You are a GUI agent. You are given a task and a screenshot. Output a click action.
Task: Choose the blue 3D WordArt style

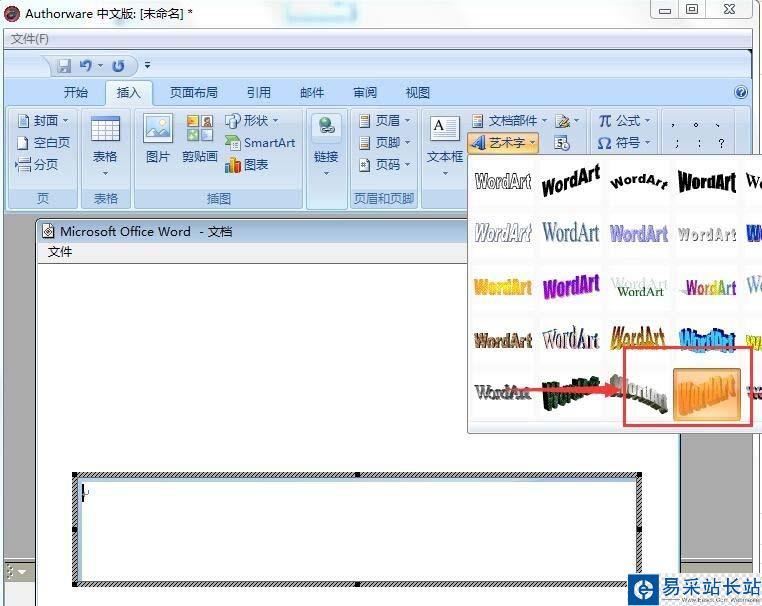pyautogui.click(x=707, y=339)
